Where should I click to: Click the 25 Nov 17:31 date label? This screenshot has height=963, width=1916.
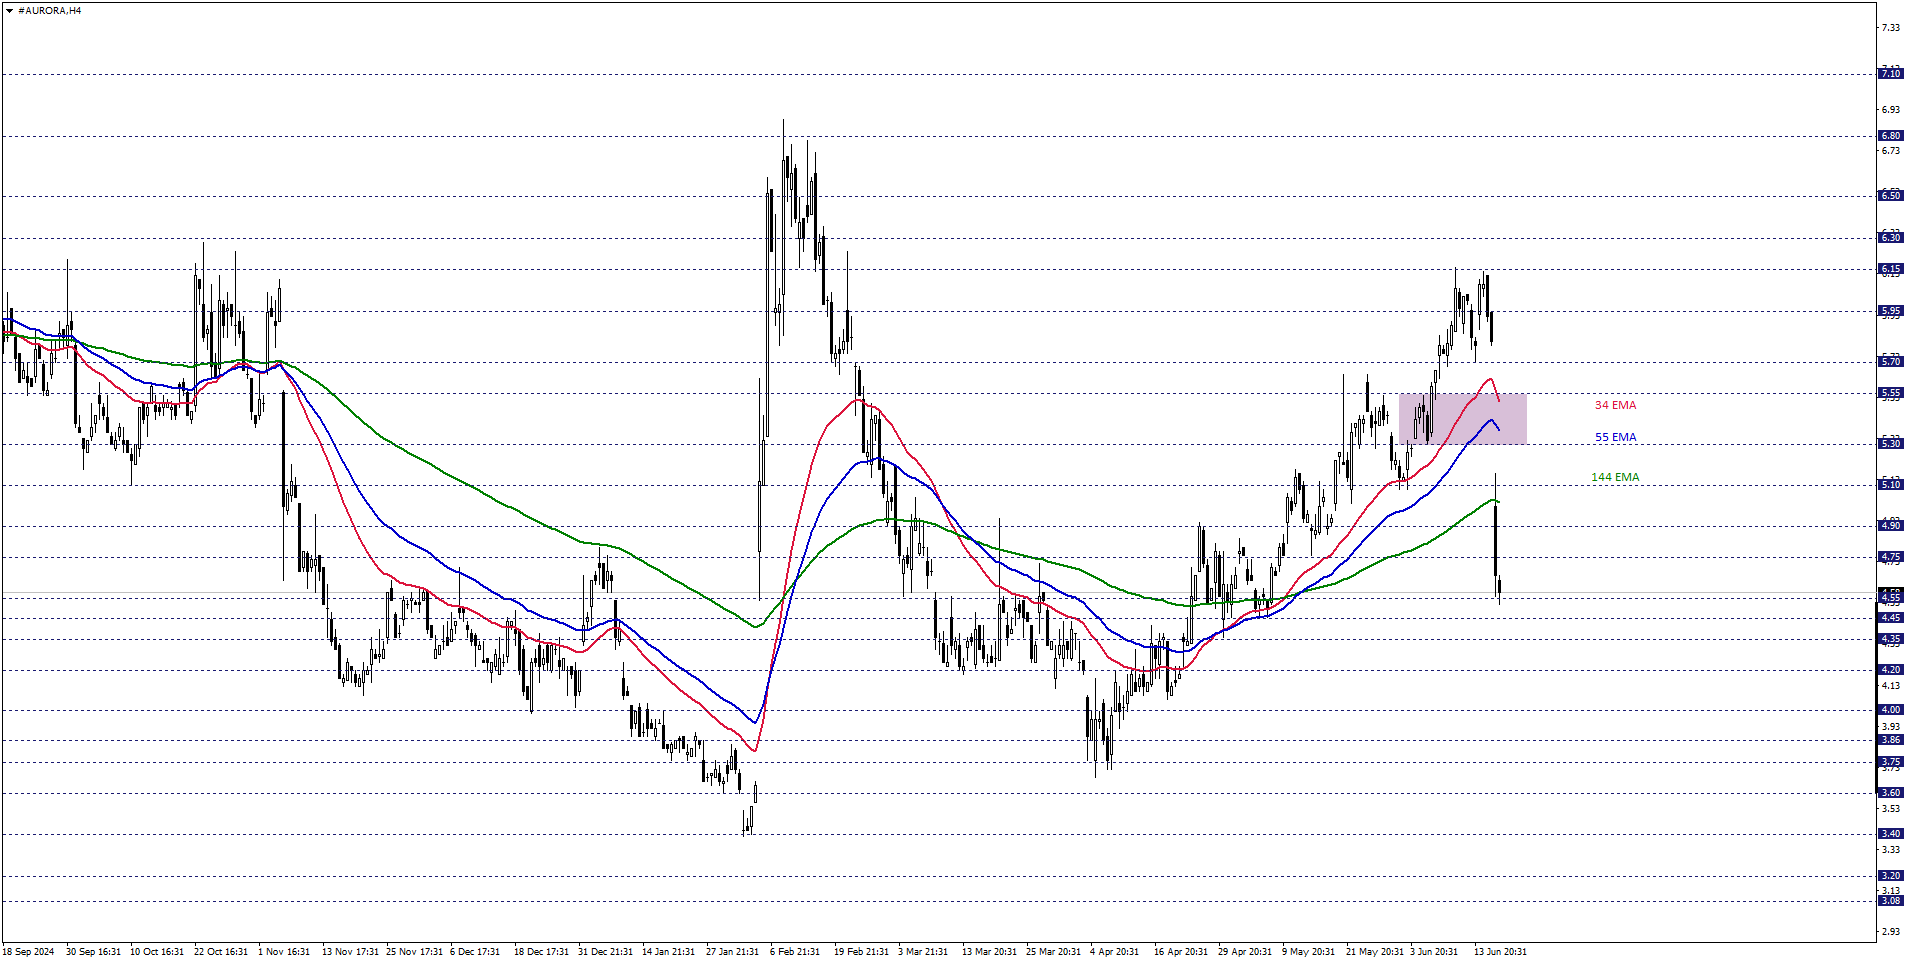[x=414, y=952]
